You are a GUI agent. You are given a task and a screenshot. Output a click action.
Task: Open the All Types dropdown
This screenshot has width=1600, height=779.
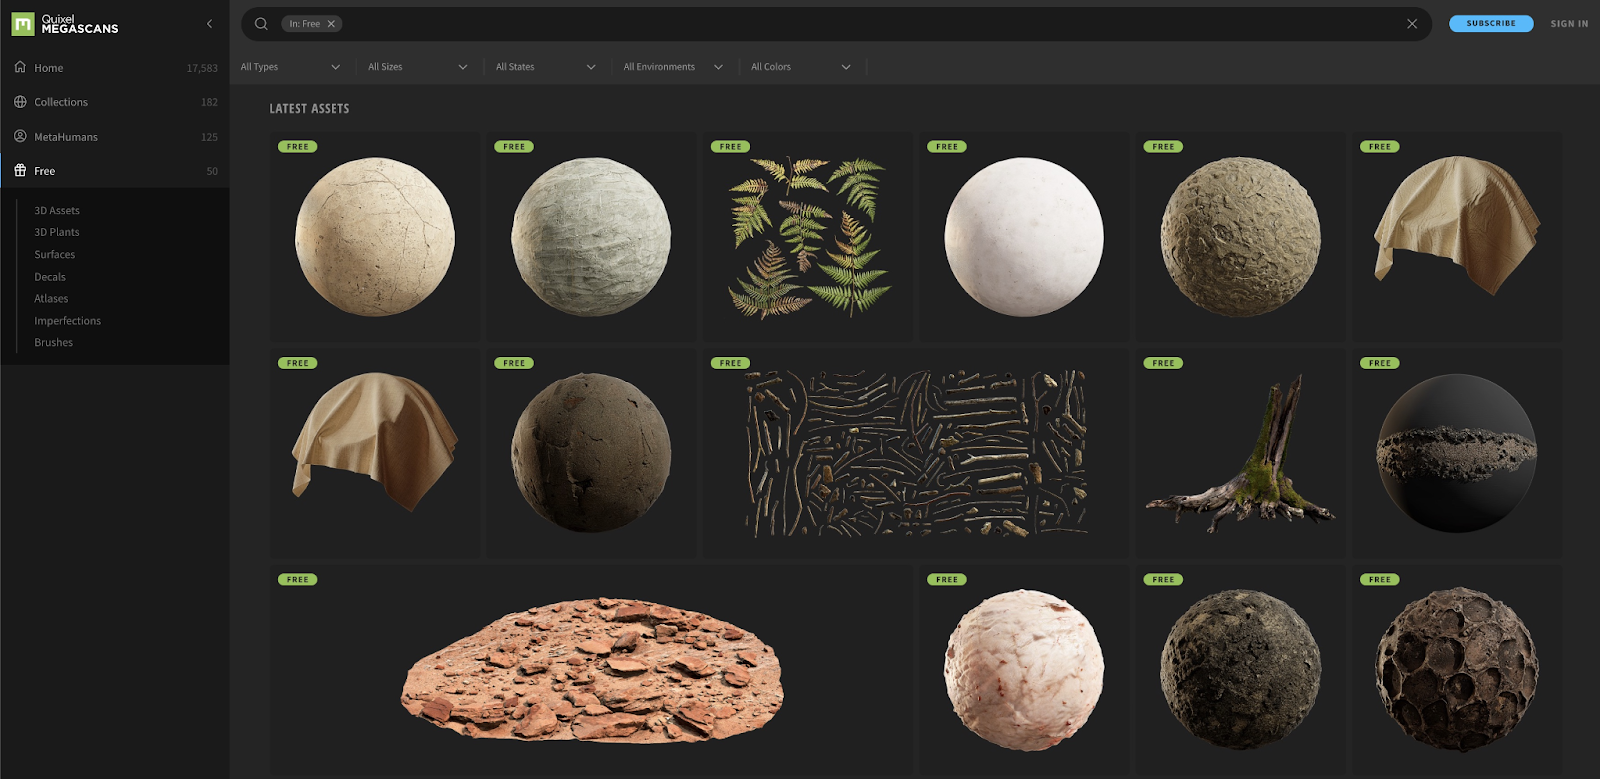coord(291,67)
